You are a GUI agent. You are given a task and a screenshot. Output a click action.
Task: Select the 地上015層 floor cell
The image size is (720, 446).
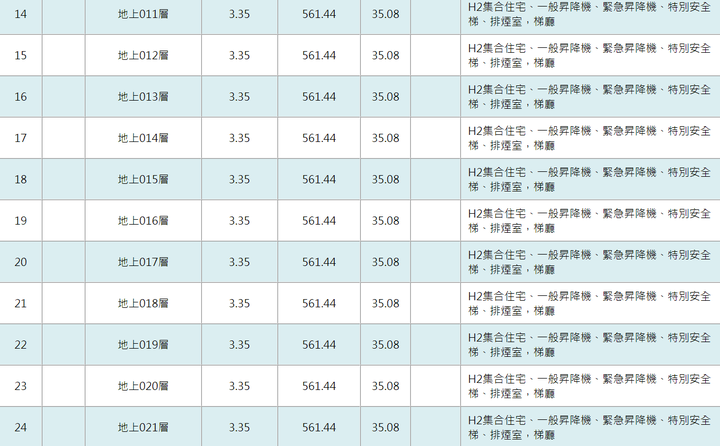pos(143,180)
